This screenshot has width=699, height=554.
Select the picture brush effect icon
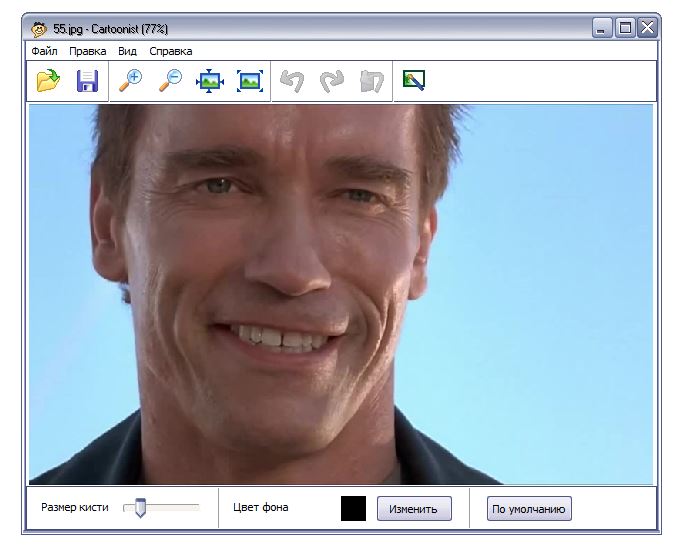click(414, 81)
